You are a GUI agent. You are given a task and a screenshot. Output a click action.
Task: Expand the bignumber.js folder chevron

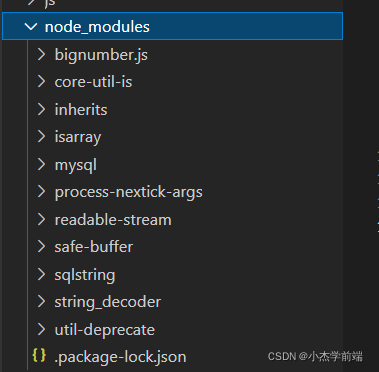pos(41,54)
